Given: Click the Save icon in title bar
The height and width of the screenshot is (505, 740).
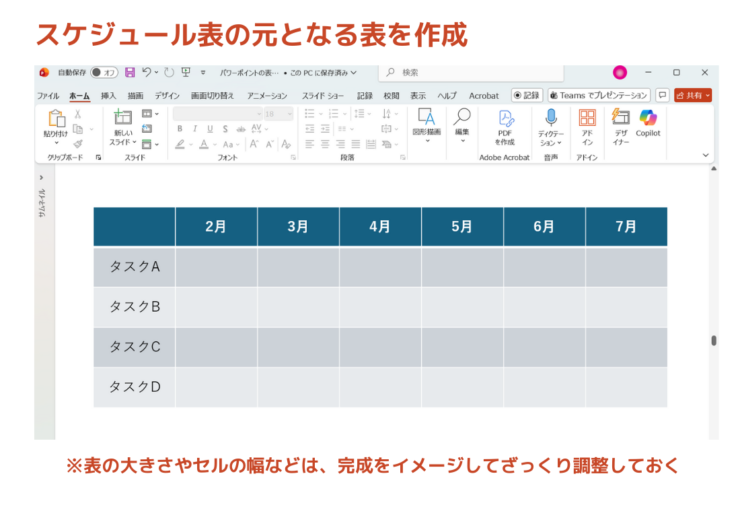Looking at the screenshot, I should [130, 72].
